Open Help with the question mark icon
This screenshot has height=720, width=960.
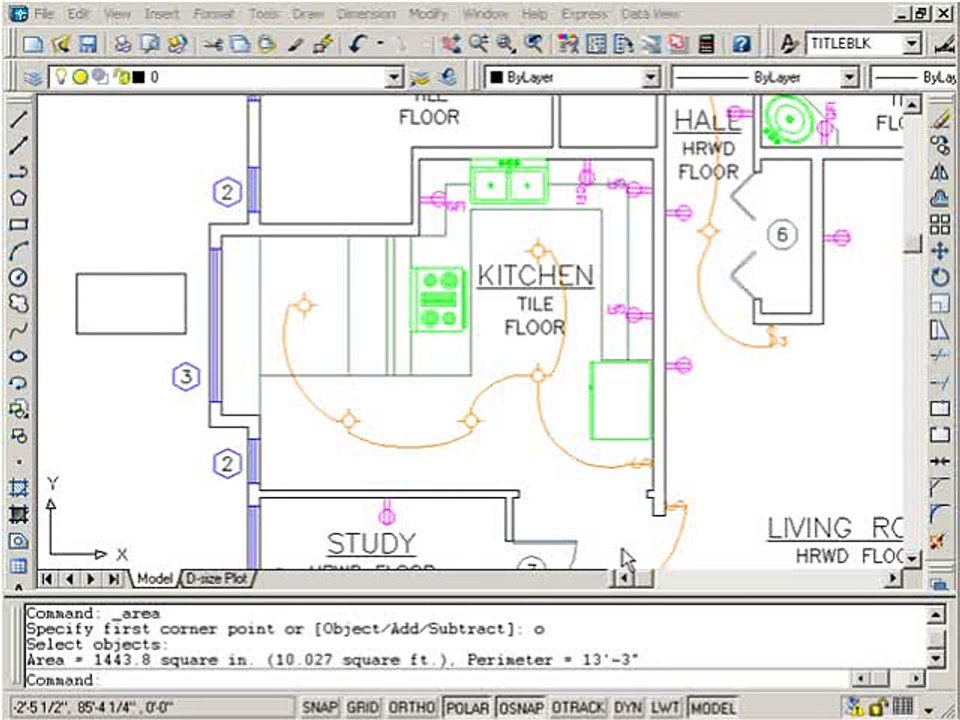(741, 44)
